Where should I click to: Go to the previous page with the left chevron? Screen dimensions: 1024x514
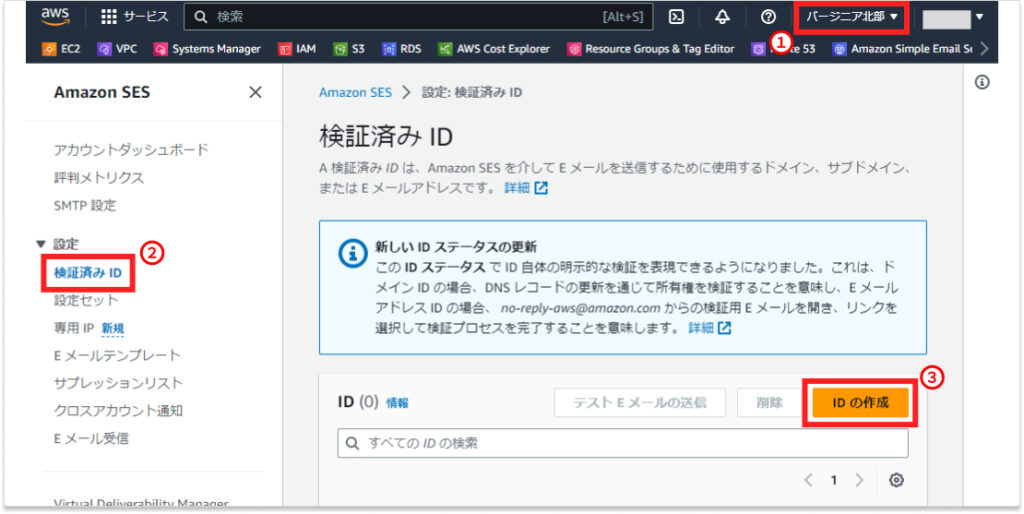808,481
